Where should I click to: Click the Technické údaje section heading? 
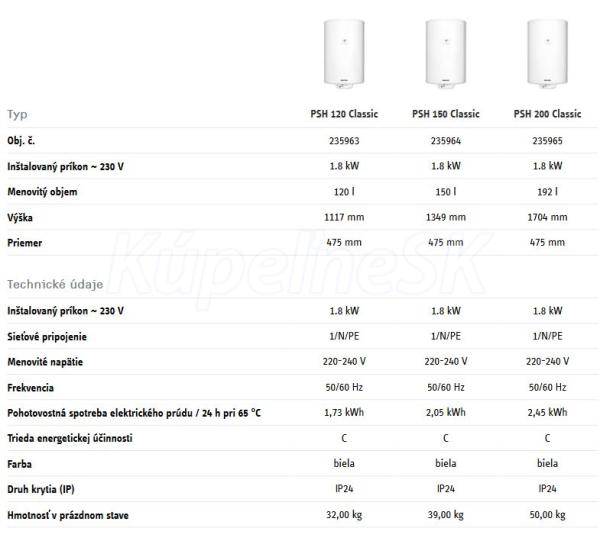(55, 284)
